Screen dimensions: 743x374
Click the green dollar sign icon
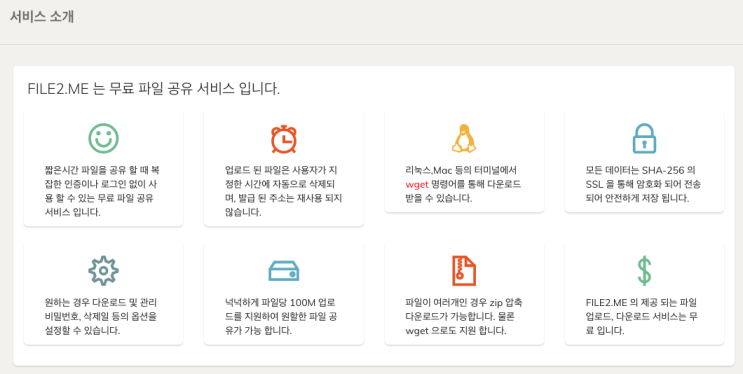pyautogui.click(x=644, y=271)
